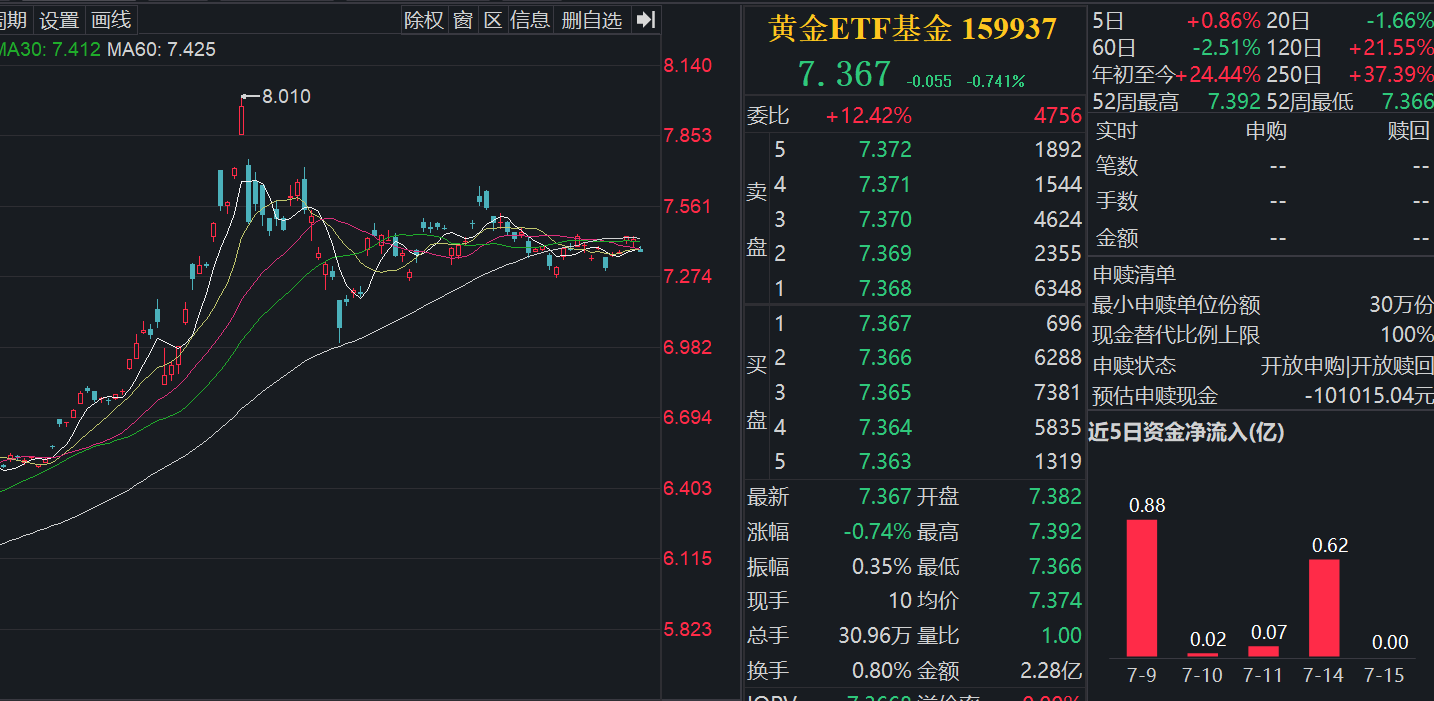Select sell level 卖1 at 7.368
This screenshot has height=701, width=1434.
click(884, 287)
